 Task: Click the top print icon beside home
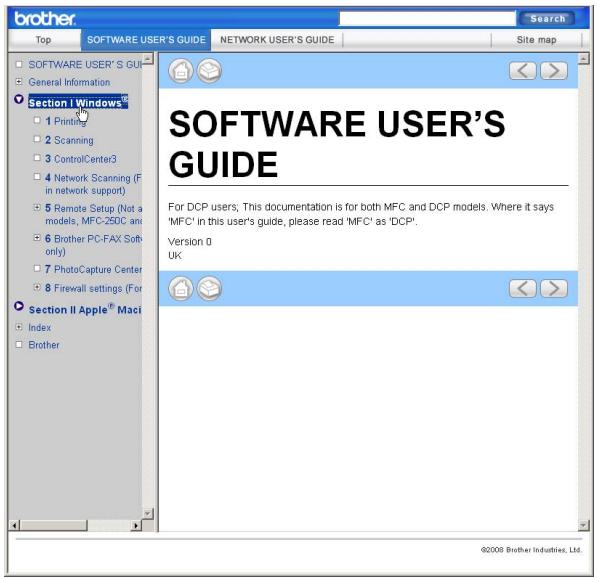pyautogui.click(x=209, y=71)
